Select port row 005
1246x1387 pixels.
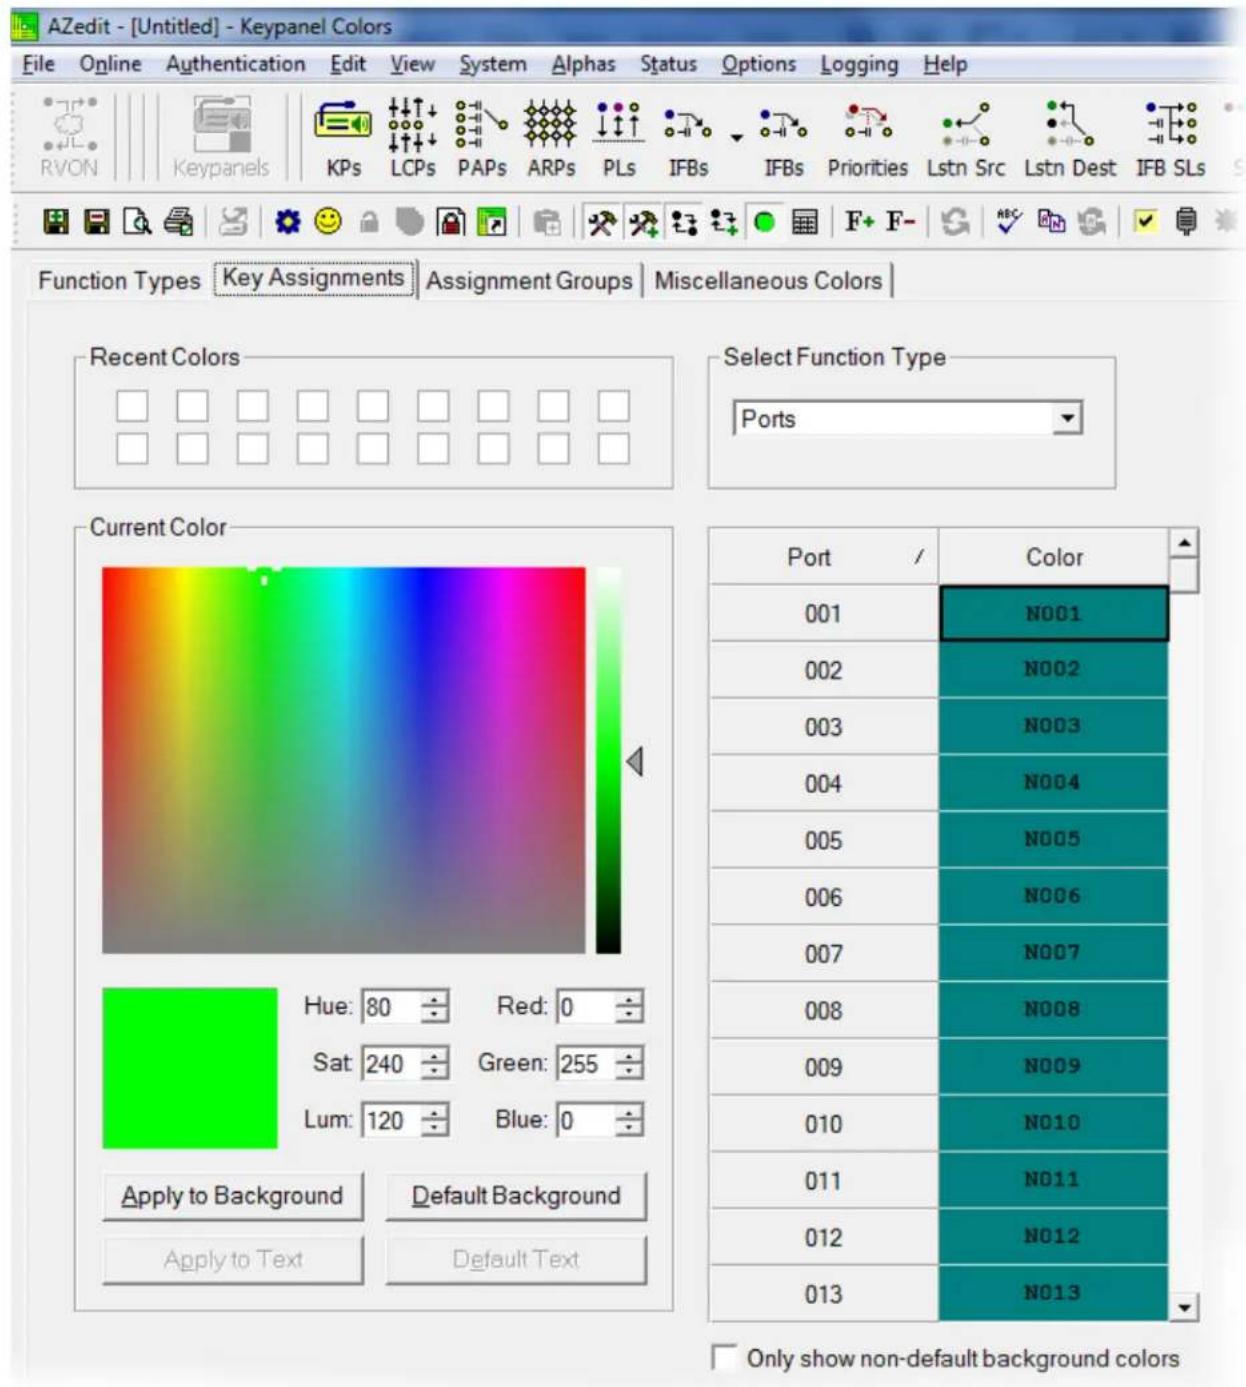[823, 840]
